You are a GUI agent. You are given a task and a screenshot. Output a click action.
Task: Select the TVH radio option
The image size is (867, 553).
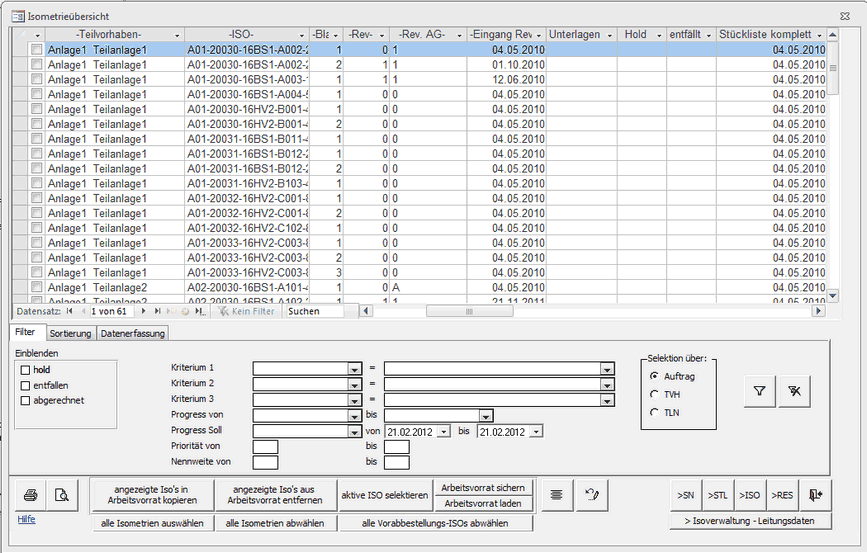tap(655, 394)
